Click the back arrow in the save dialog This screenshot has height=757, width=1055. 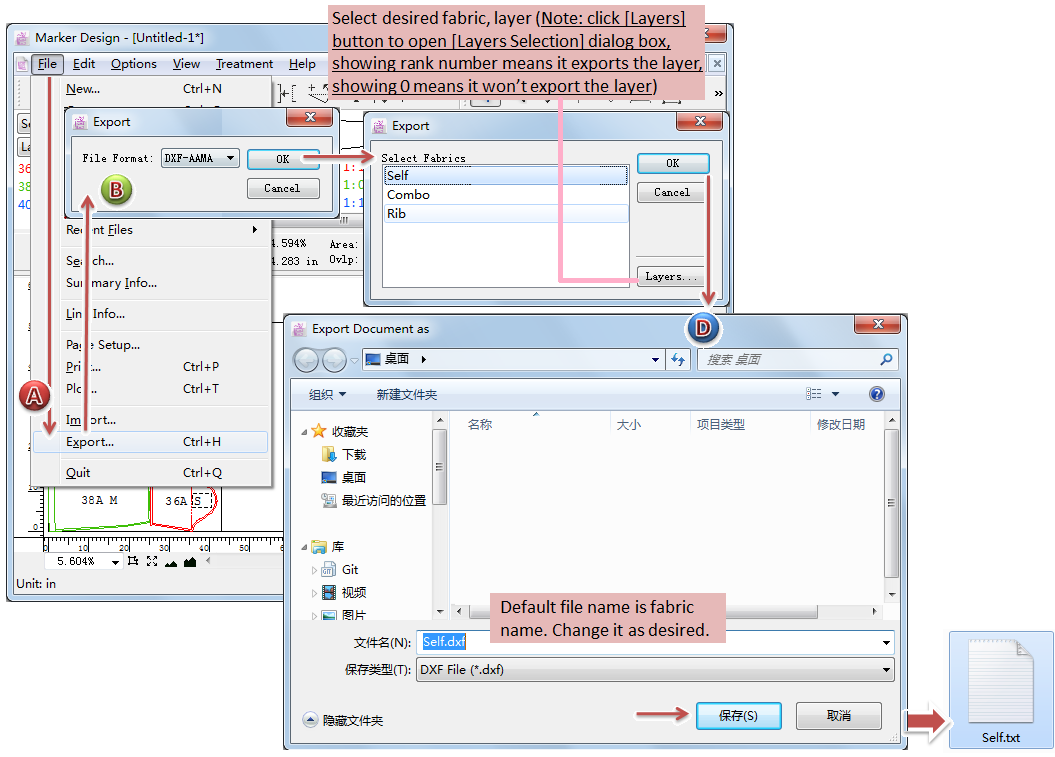(x=307, y=359)
